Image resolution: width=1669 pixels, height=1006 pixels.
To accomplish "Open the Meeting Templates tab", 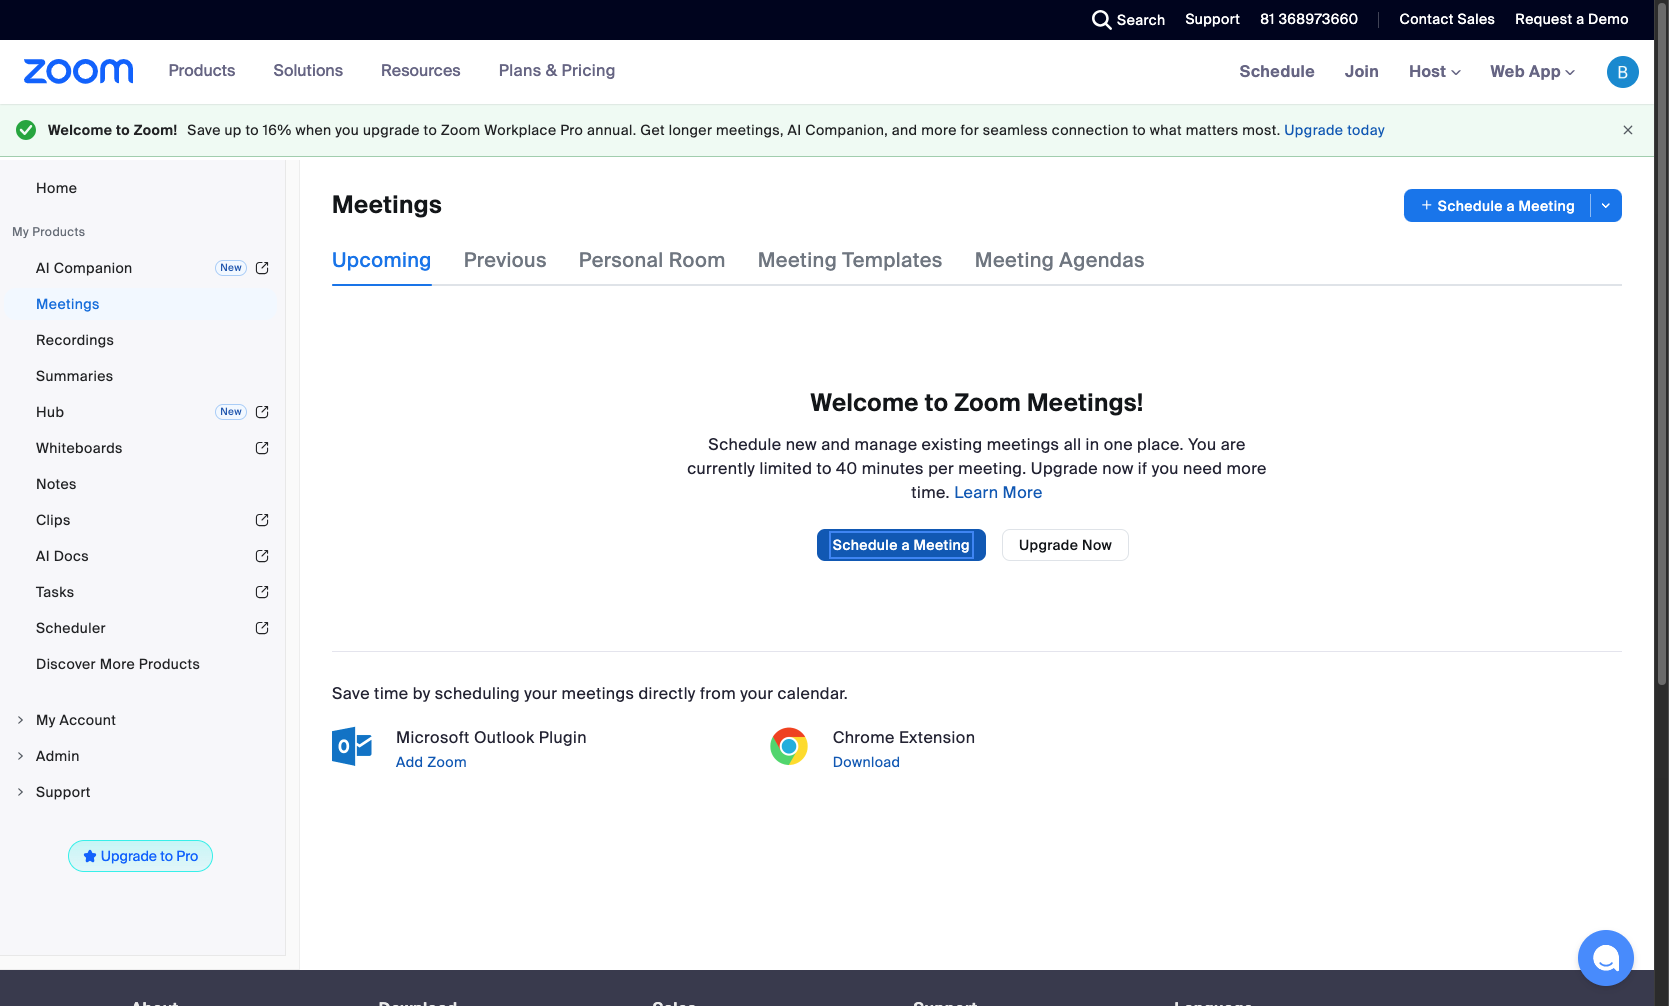I will tap(850, 260).
